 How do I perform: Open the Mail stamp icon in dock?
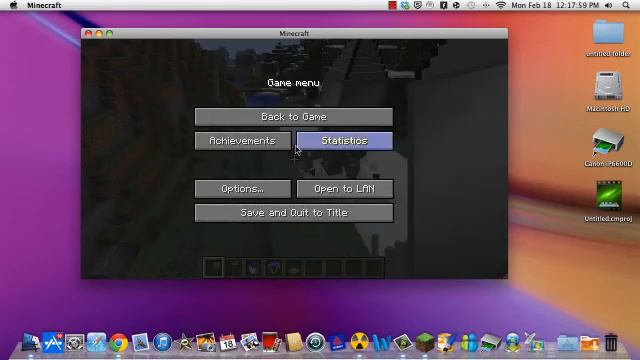click(140, 342)
